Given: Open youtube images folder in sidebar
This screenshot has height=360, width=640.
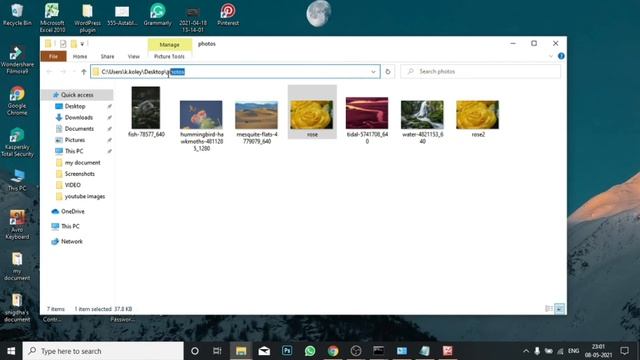Looking at the screenshot, I should point(85,196).
